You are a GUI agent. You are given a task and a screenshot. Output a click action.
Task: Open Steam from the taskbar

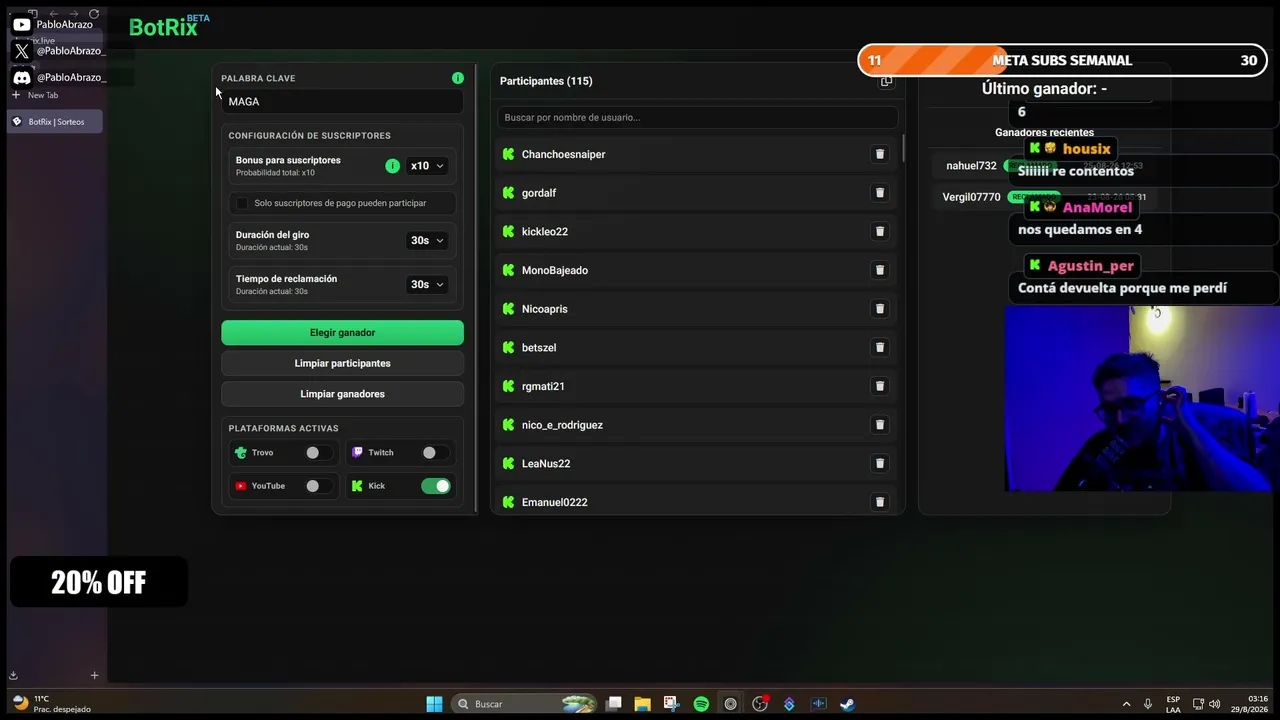coord(847,704)
